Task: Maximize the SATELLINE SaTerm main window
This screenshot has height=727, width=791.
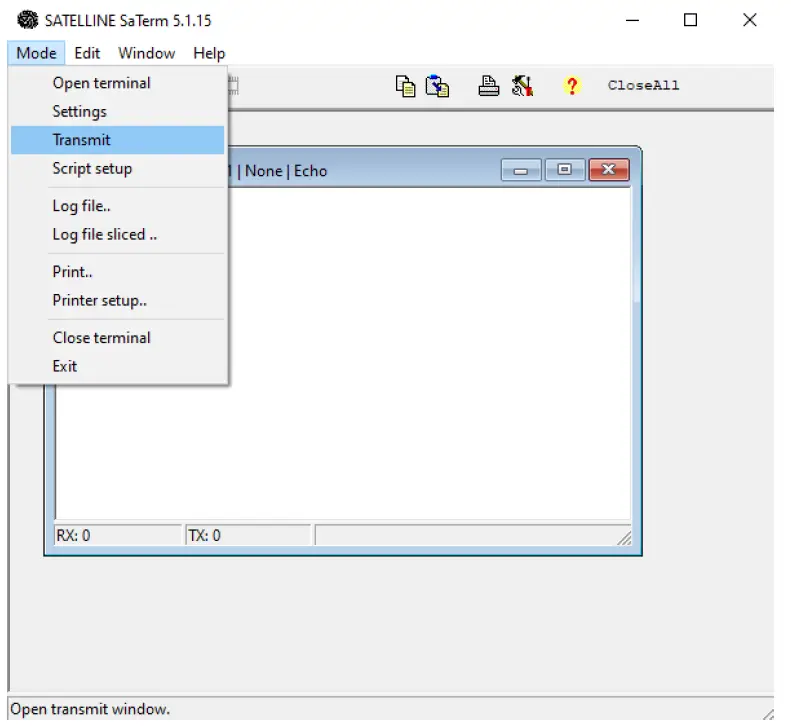Action: (x=691, y=20)
